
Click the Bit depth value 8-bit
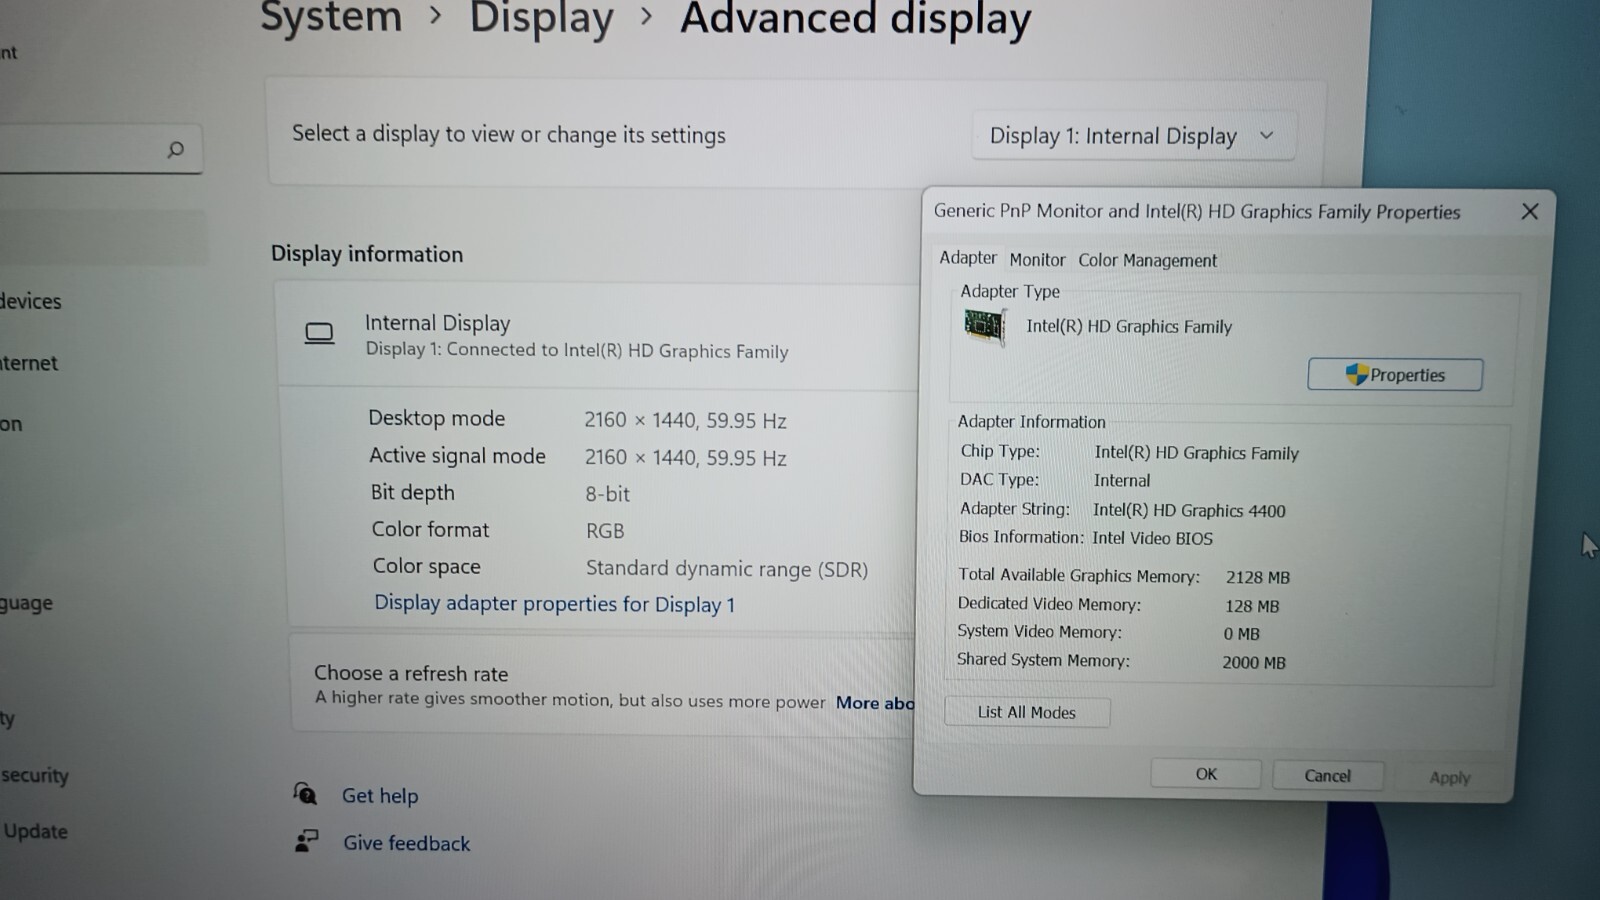click(x=607, y=494)
